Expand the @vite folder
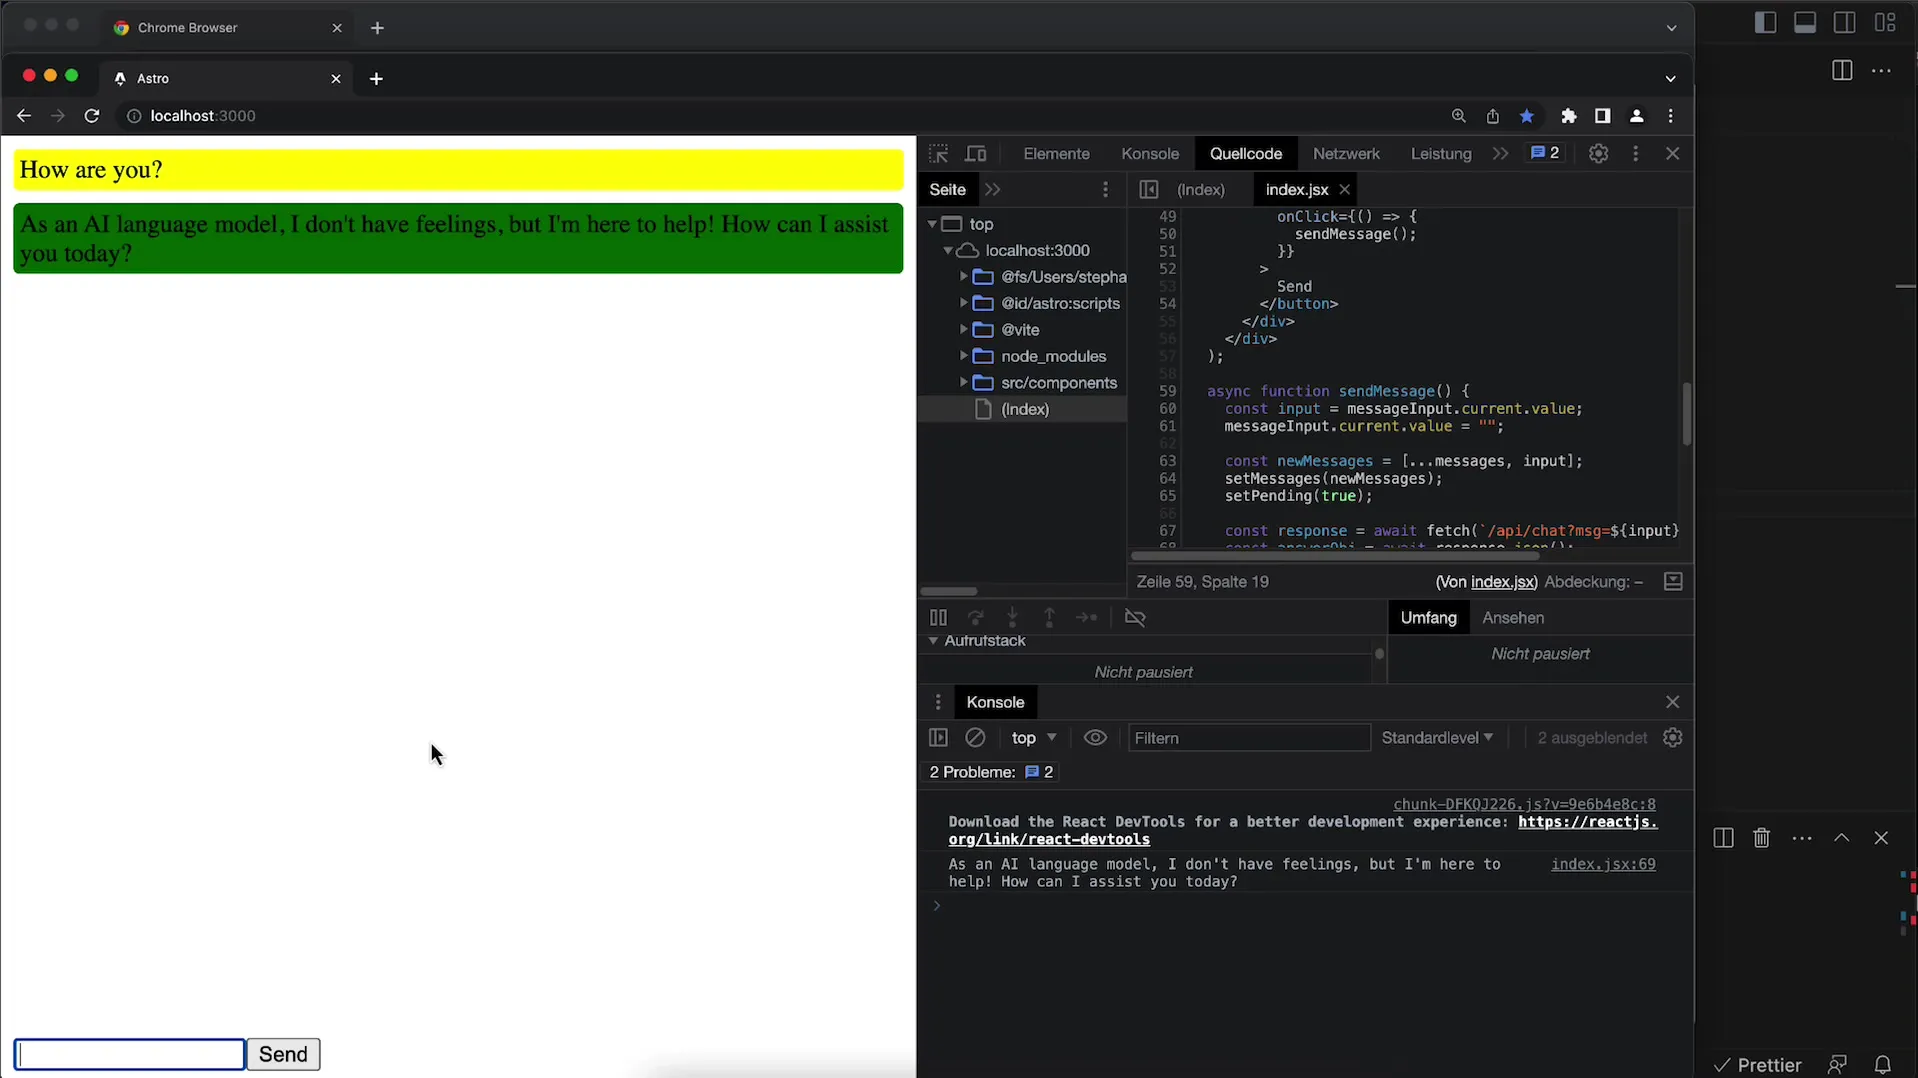This screenshot has height=1078, width=1918. (x=964, y=329)
